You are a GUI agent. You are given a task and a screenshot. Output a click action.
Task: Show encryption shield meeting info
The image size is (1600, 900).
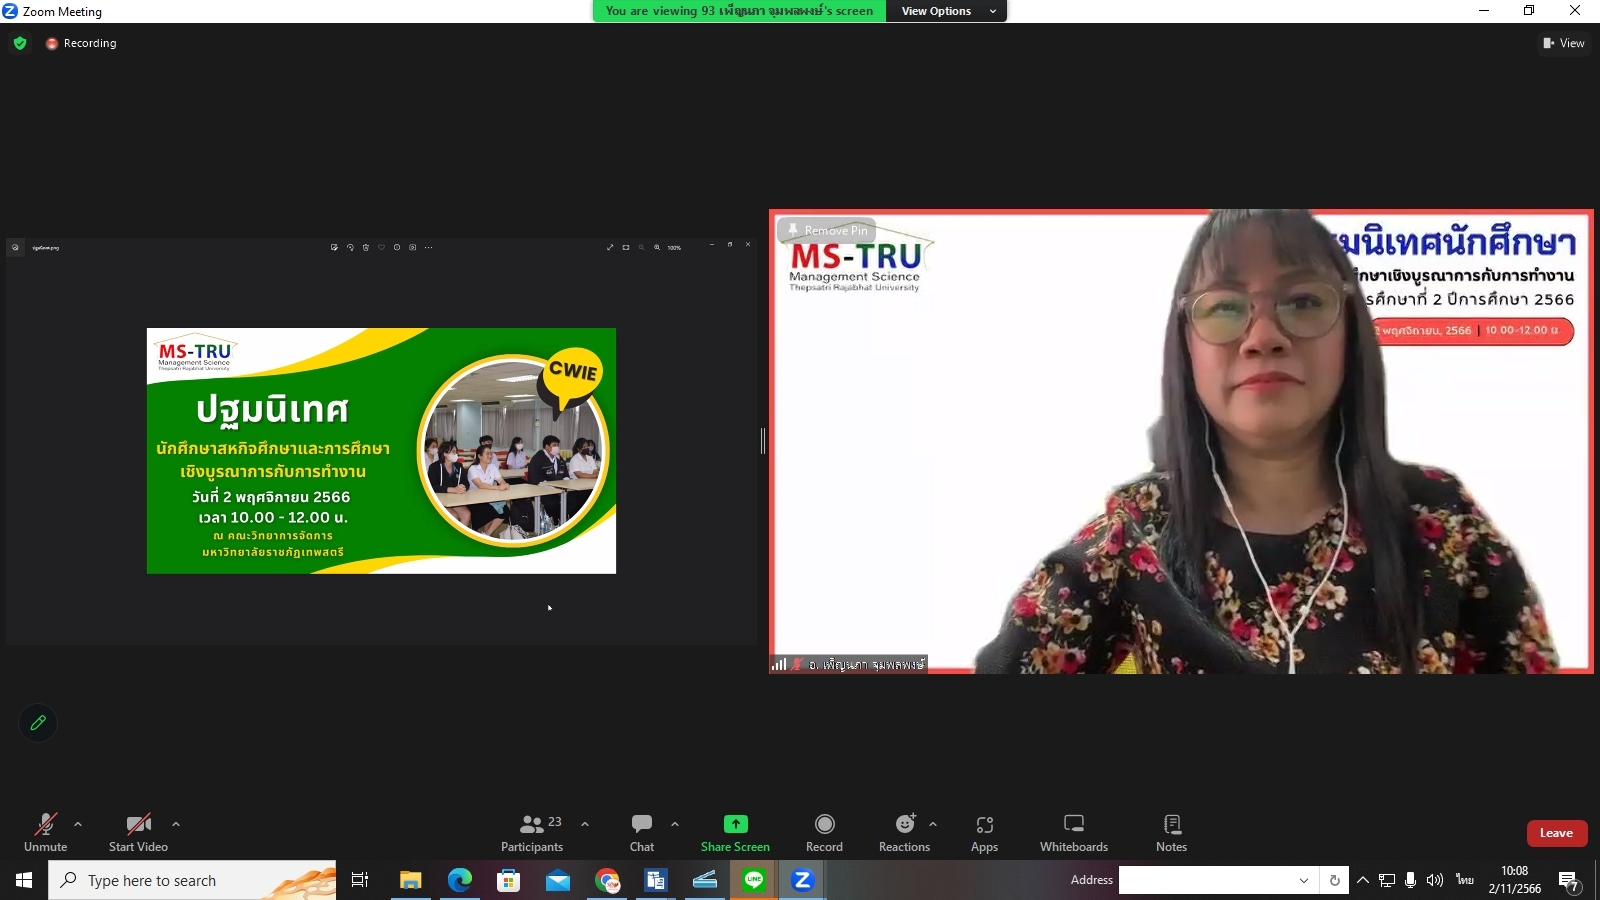(20, 43)
